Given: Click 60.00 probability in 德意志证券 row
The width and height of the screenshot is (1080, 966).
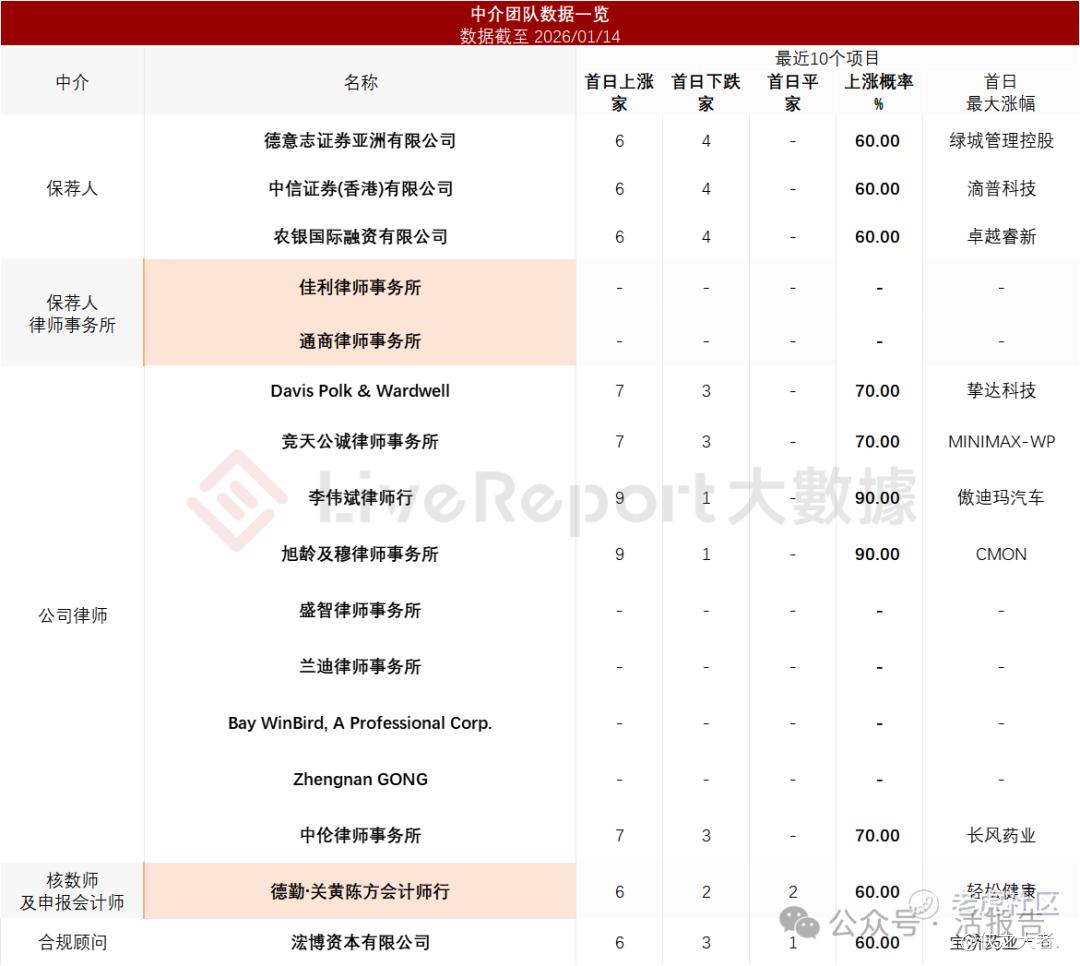Looking at the screenshot, I should tap(877, 141).
